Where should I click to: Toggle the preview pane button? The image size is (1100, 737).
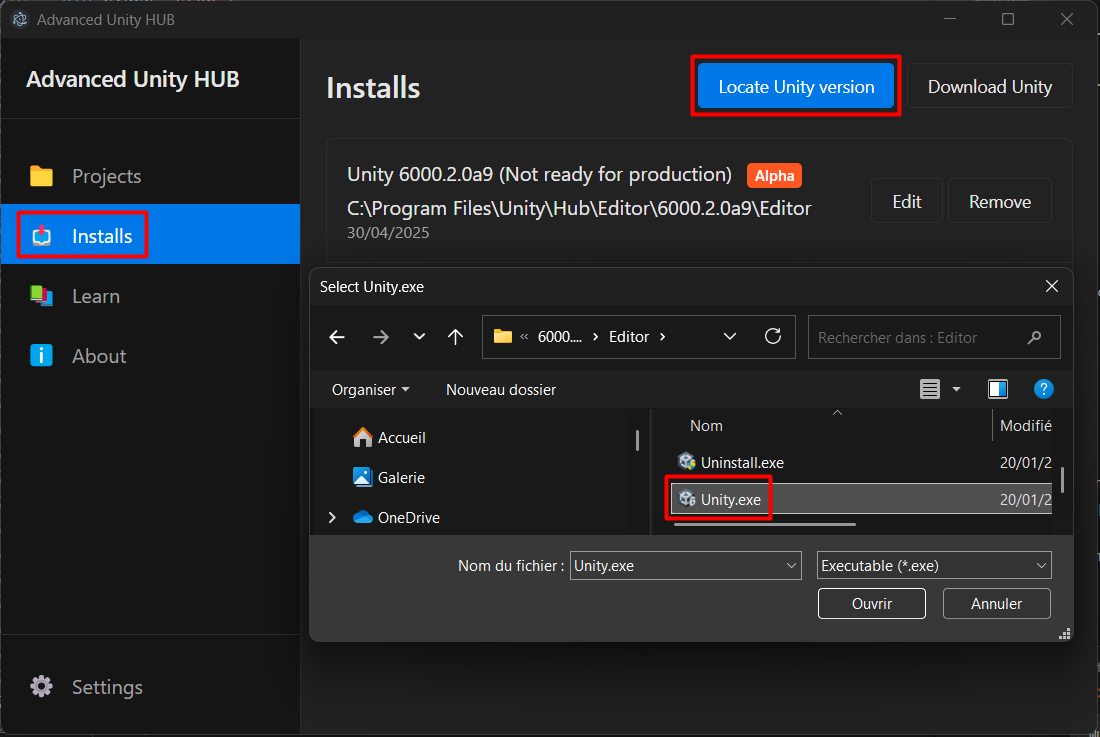pyautogui.click(x=997, y=389)
